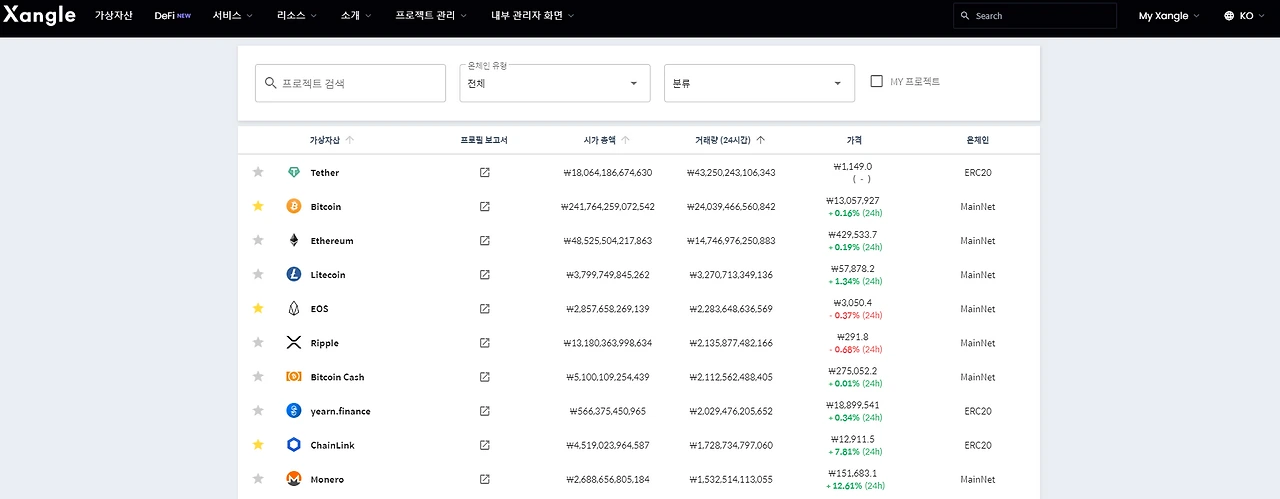Click the 프로젝트 검색 search field
1280x499 pixels.
click(x=350, y=83)
